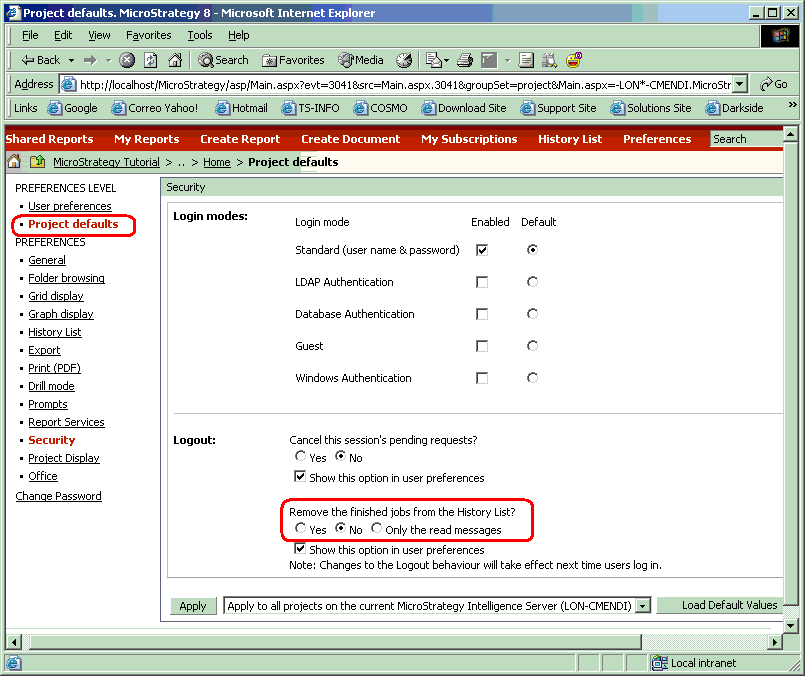Click the Print toolbar icon
The height and width of the screenshot is (676, 805).
[465, 60]
